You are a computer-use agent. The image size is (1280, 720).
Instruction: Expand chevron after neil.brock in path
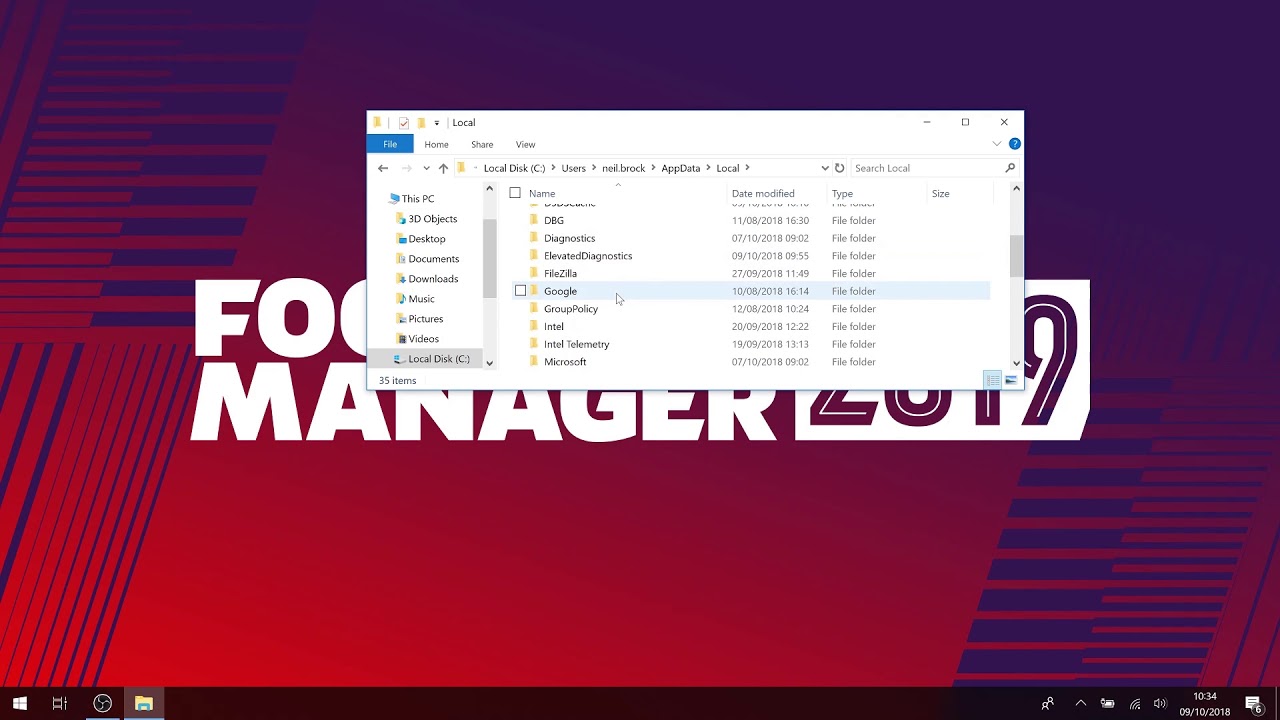click(653, 168)
